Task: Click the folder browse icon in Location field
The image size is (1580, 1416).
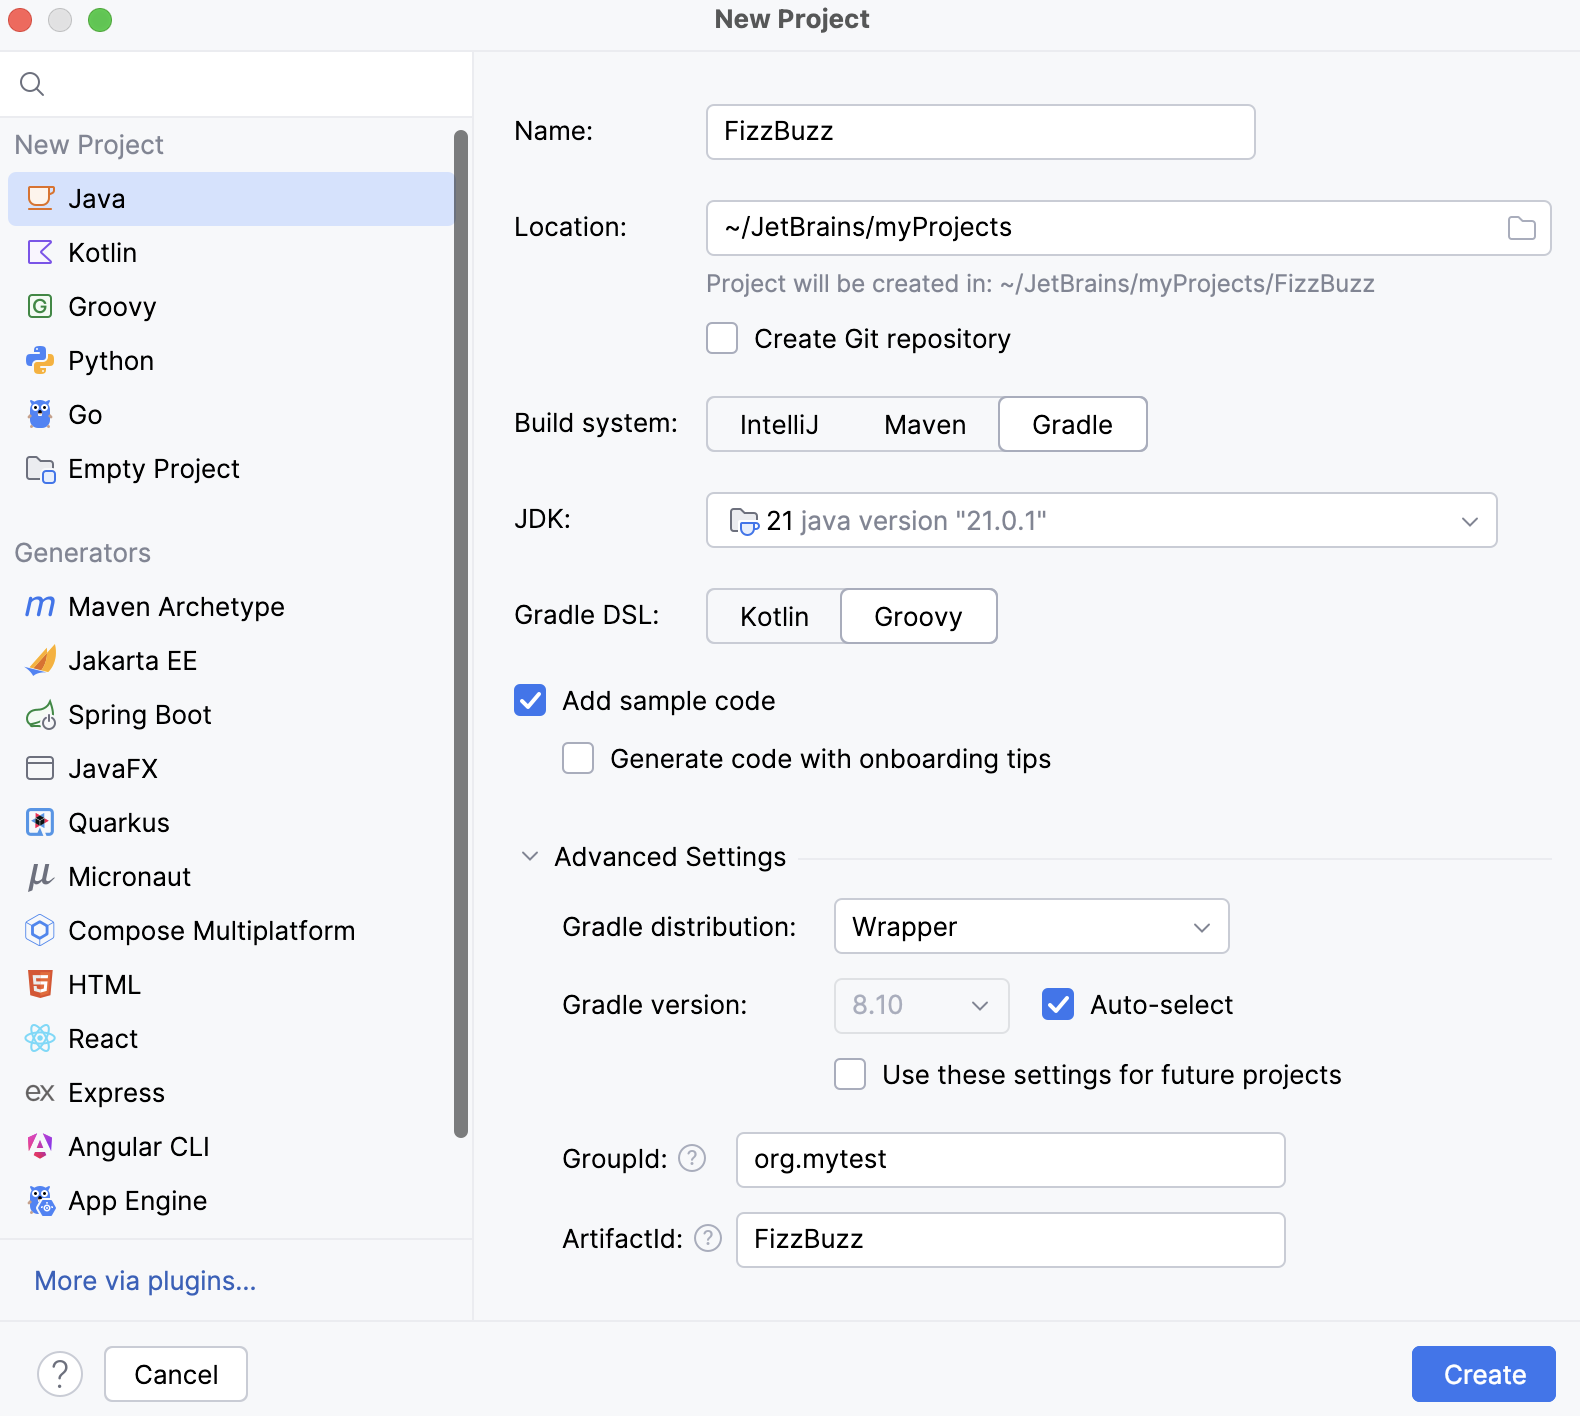Action: (x=1521, y=228)
